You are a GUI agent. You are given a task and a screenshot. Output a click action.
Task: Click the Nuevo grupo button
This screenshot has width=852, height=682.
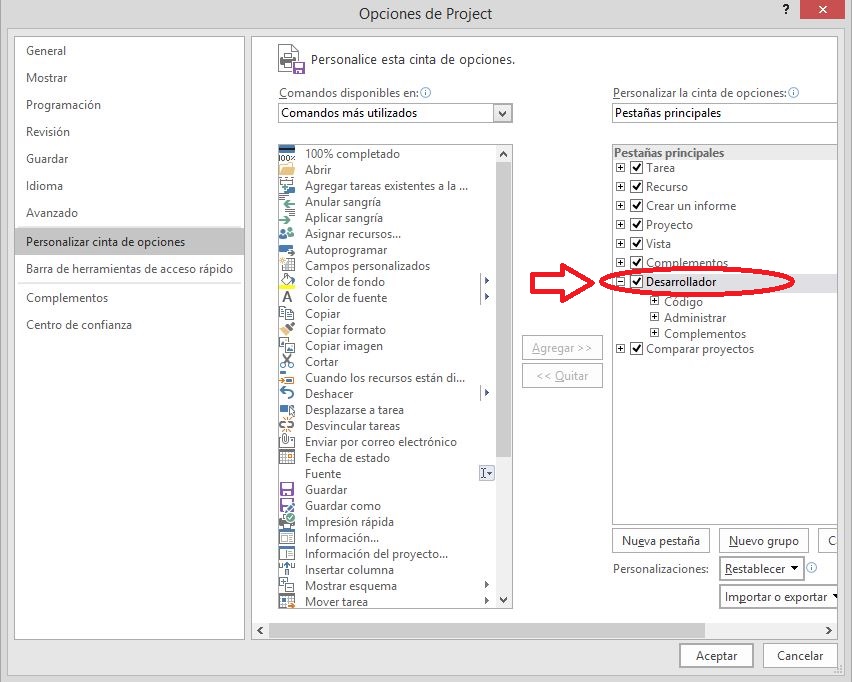coord(763,541)
